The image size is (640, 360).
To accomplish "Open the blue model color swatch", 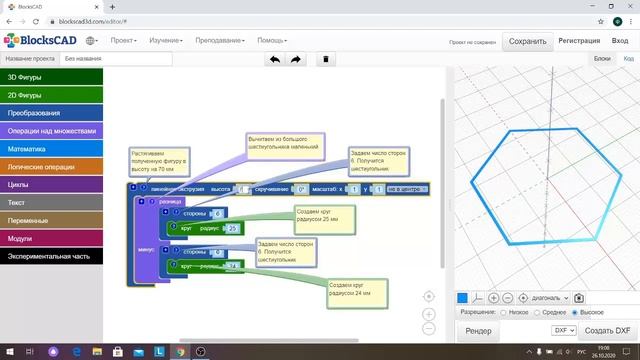I will pyautogui.click(x=462, y=298).
